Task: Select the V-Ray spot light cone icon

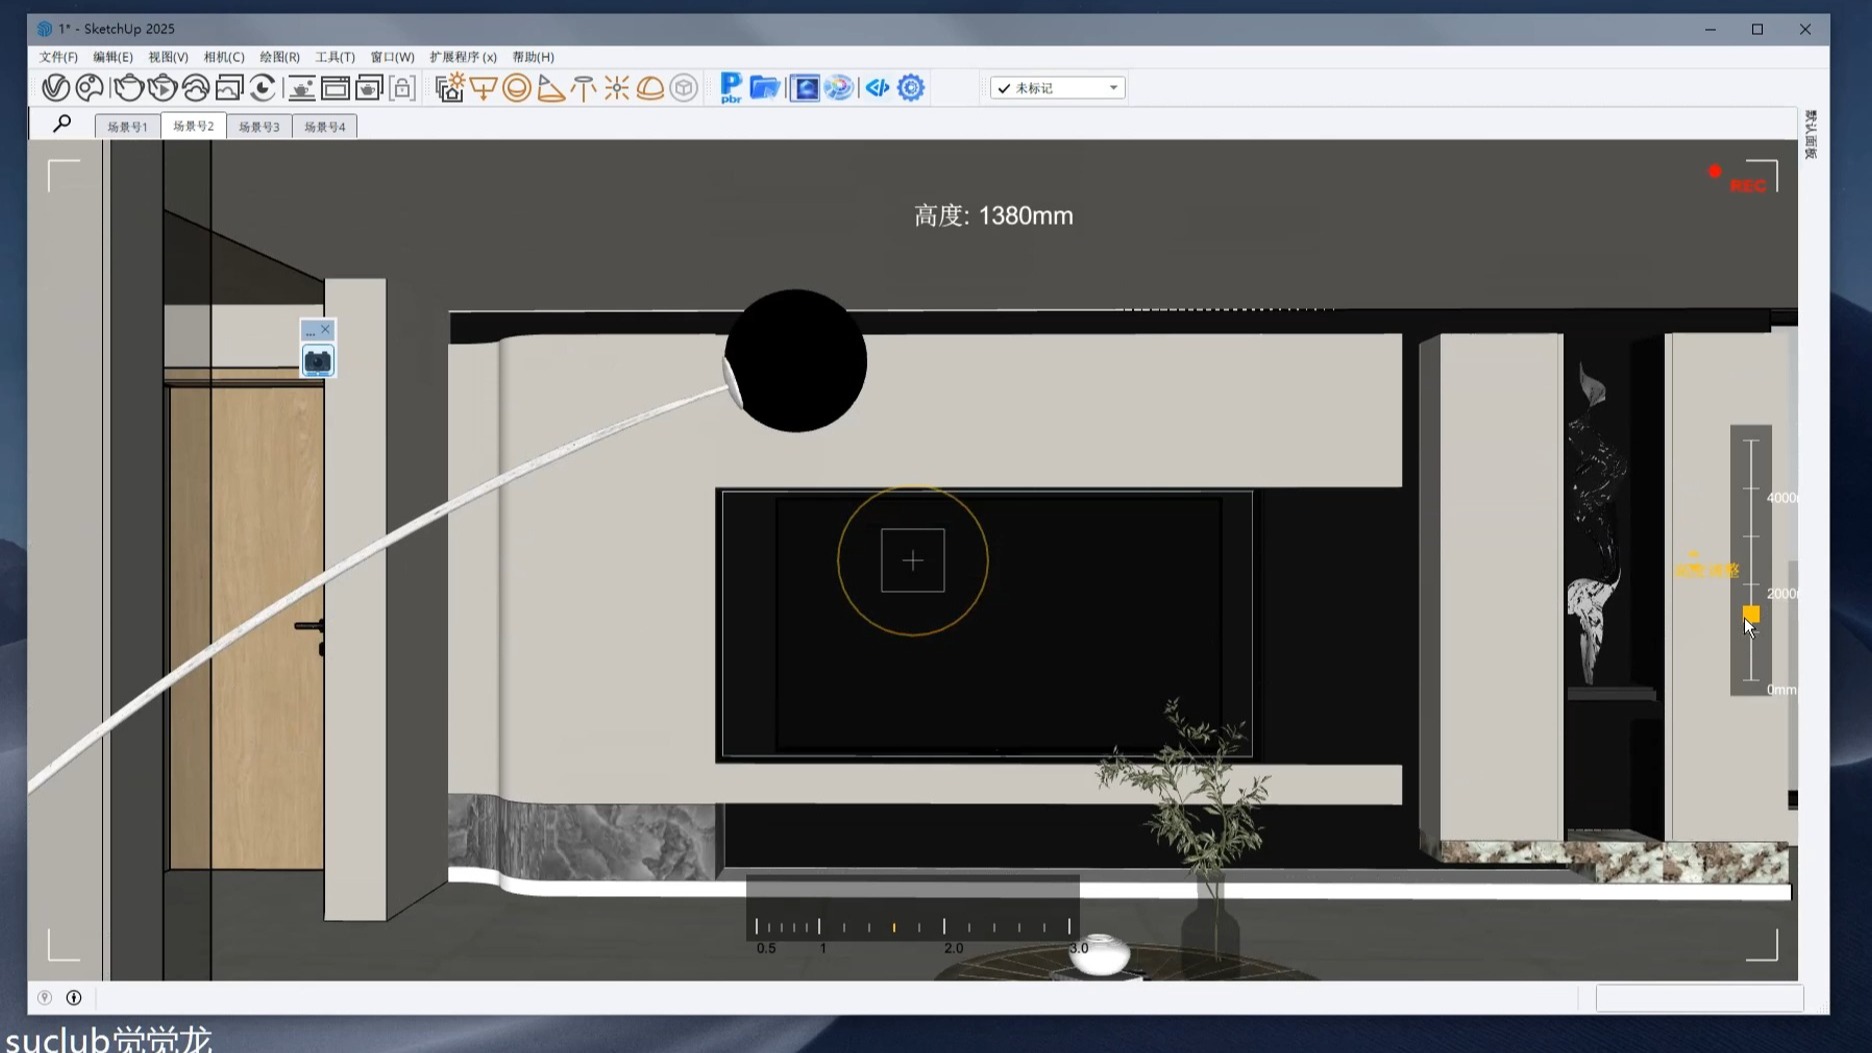Action: click(x=550, y=88)
